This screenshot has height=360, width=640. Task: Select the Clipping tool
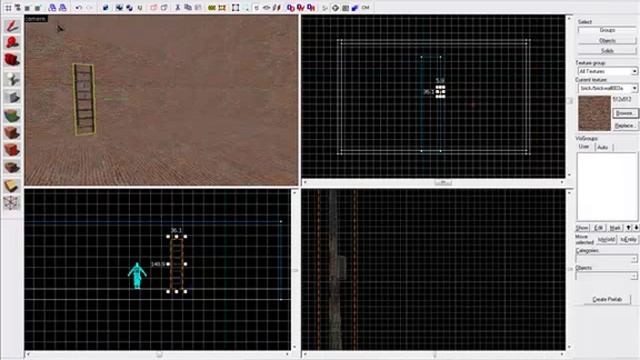[12, 186]
